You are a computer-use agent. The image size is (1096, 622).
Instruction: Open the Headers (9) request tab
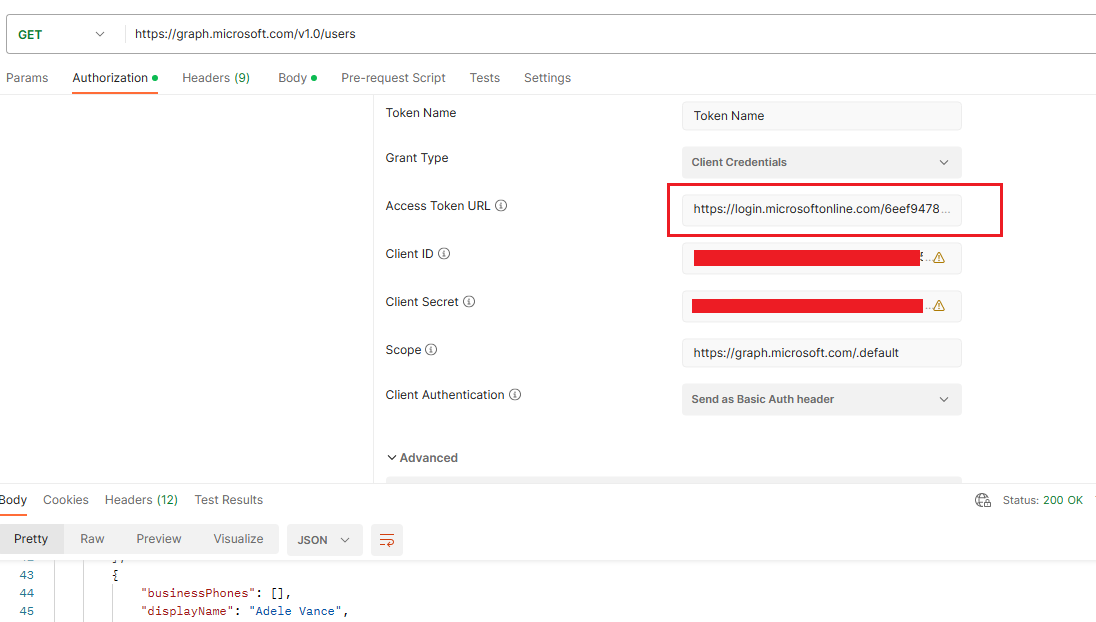click(216, 78)
